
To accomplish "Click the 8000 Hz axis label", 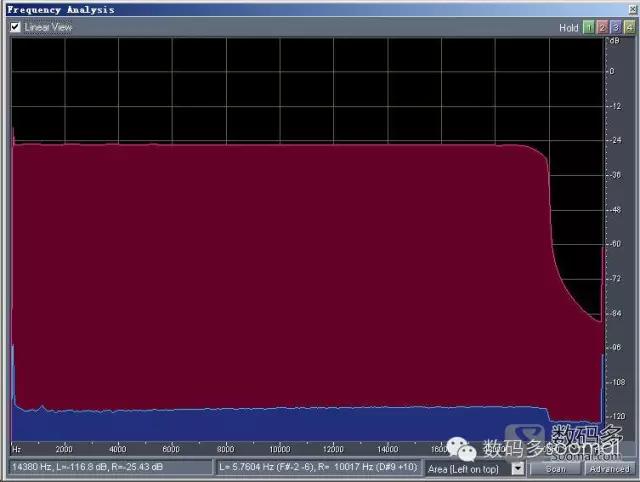I will (225, 449).
